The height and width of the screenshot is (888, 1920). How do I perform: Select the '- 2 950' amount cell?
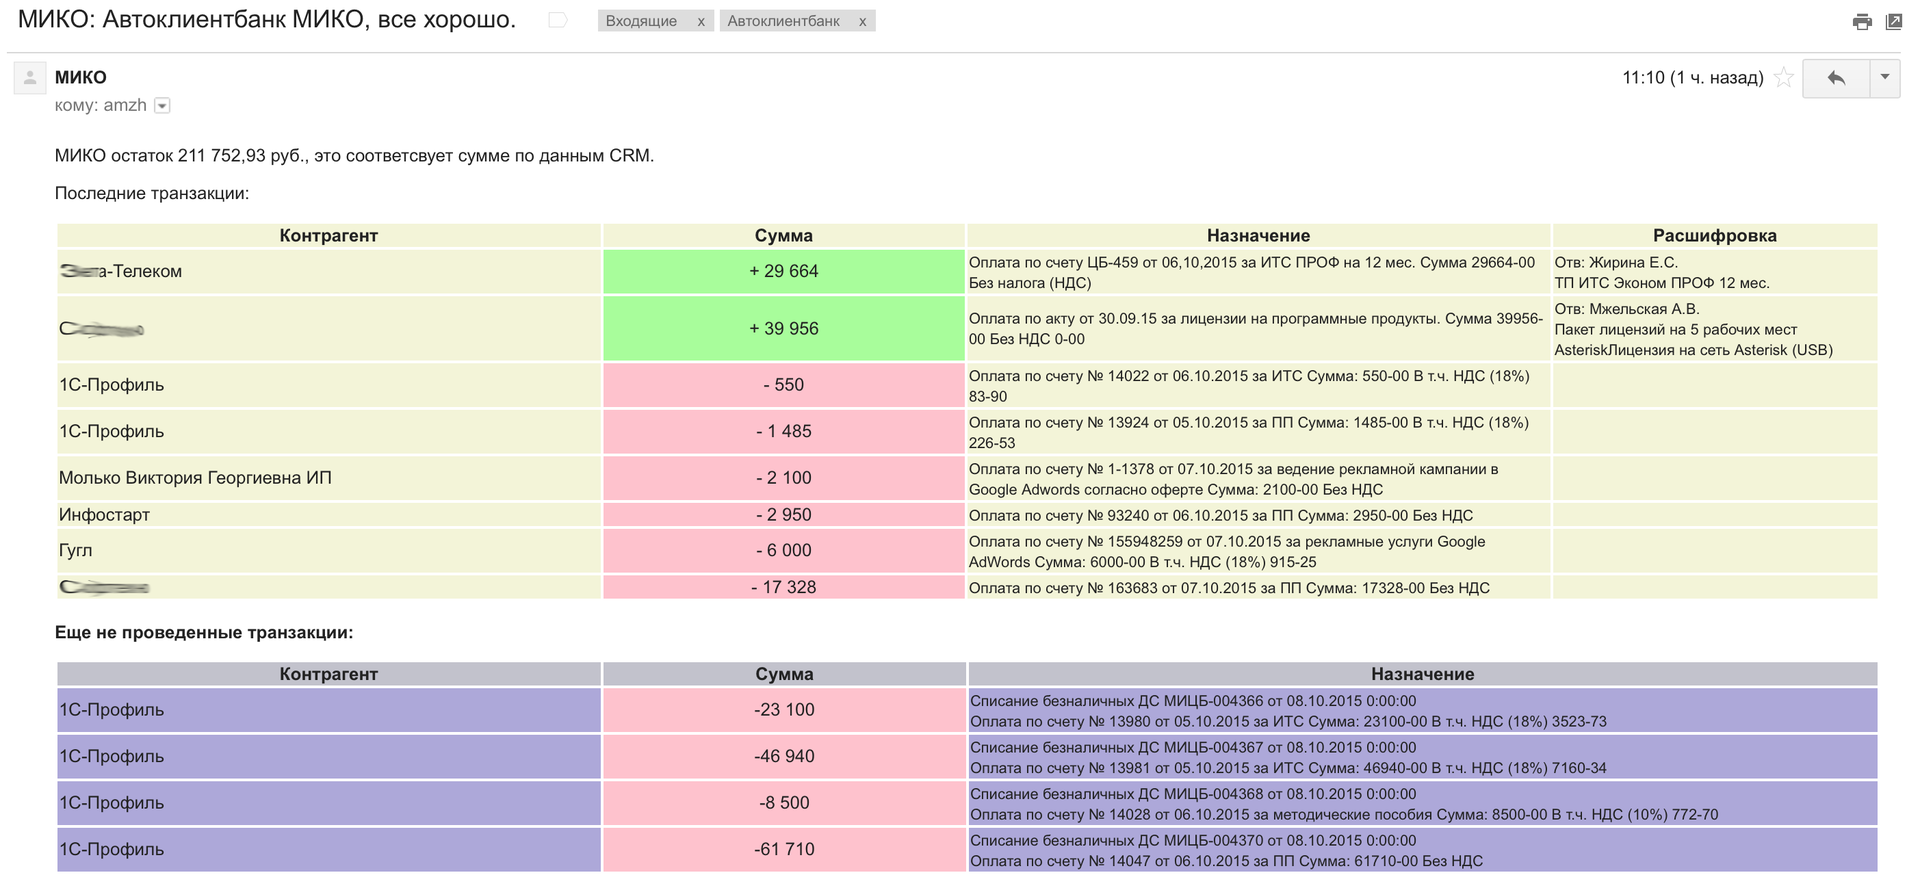(x=784, y=515)
